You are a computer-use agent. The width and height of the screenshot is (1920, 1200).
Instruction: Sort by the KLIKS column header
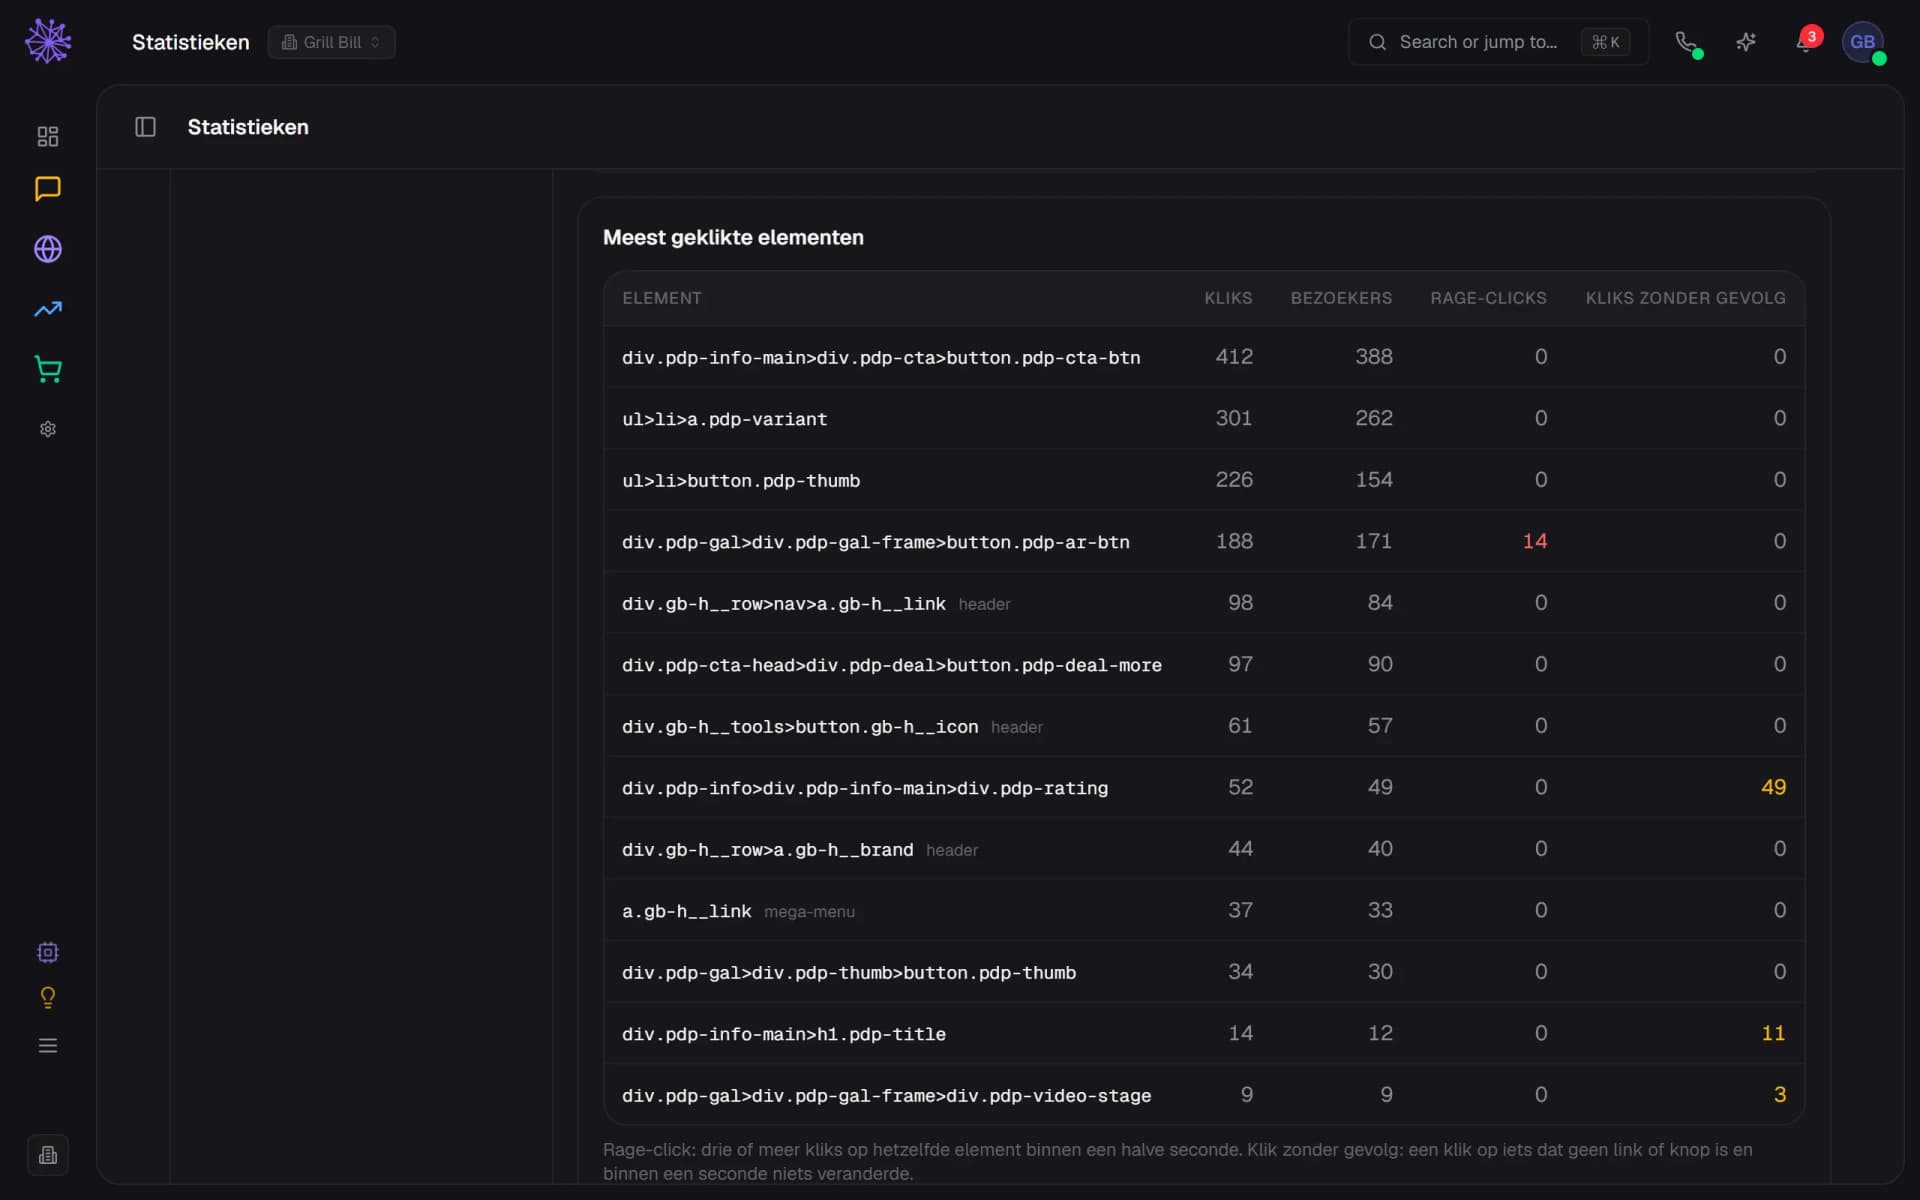(1228, 298)
